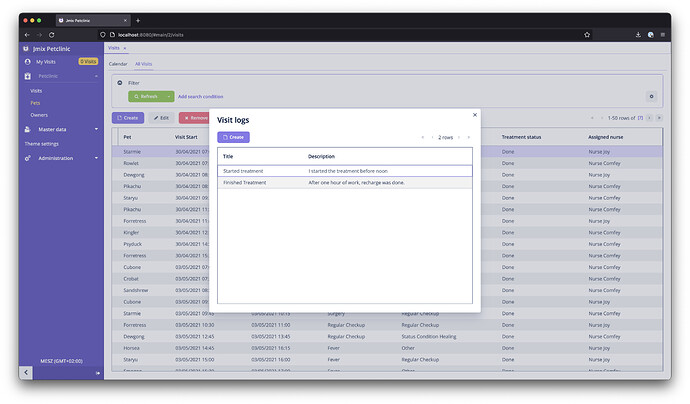Image resolution: width=690 pixels, height=404 pixels.
Task: Click the browser reload icon
Action: [51, 35]
